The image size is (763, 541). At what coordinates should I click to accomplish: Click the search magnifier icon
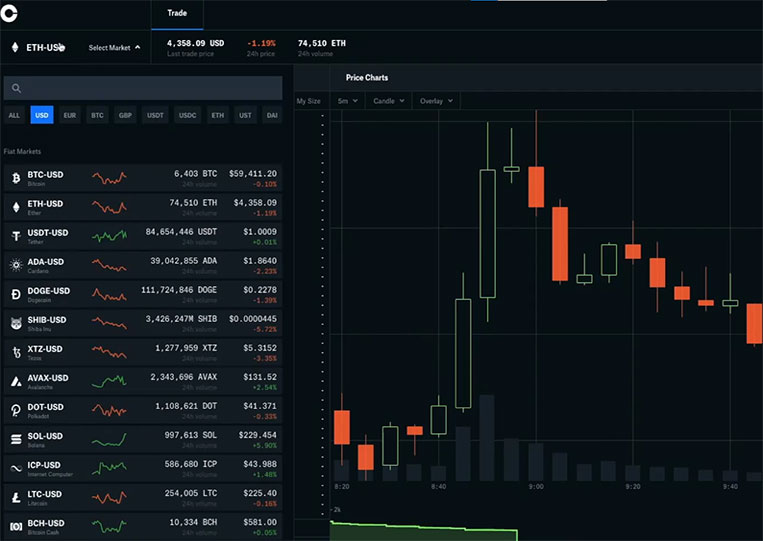(x=16, y=88)
